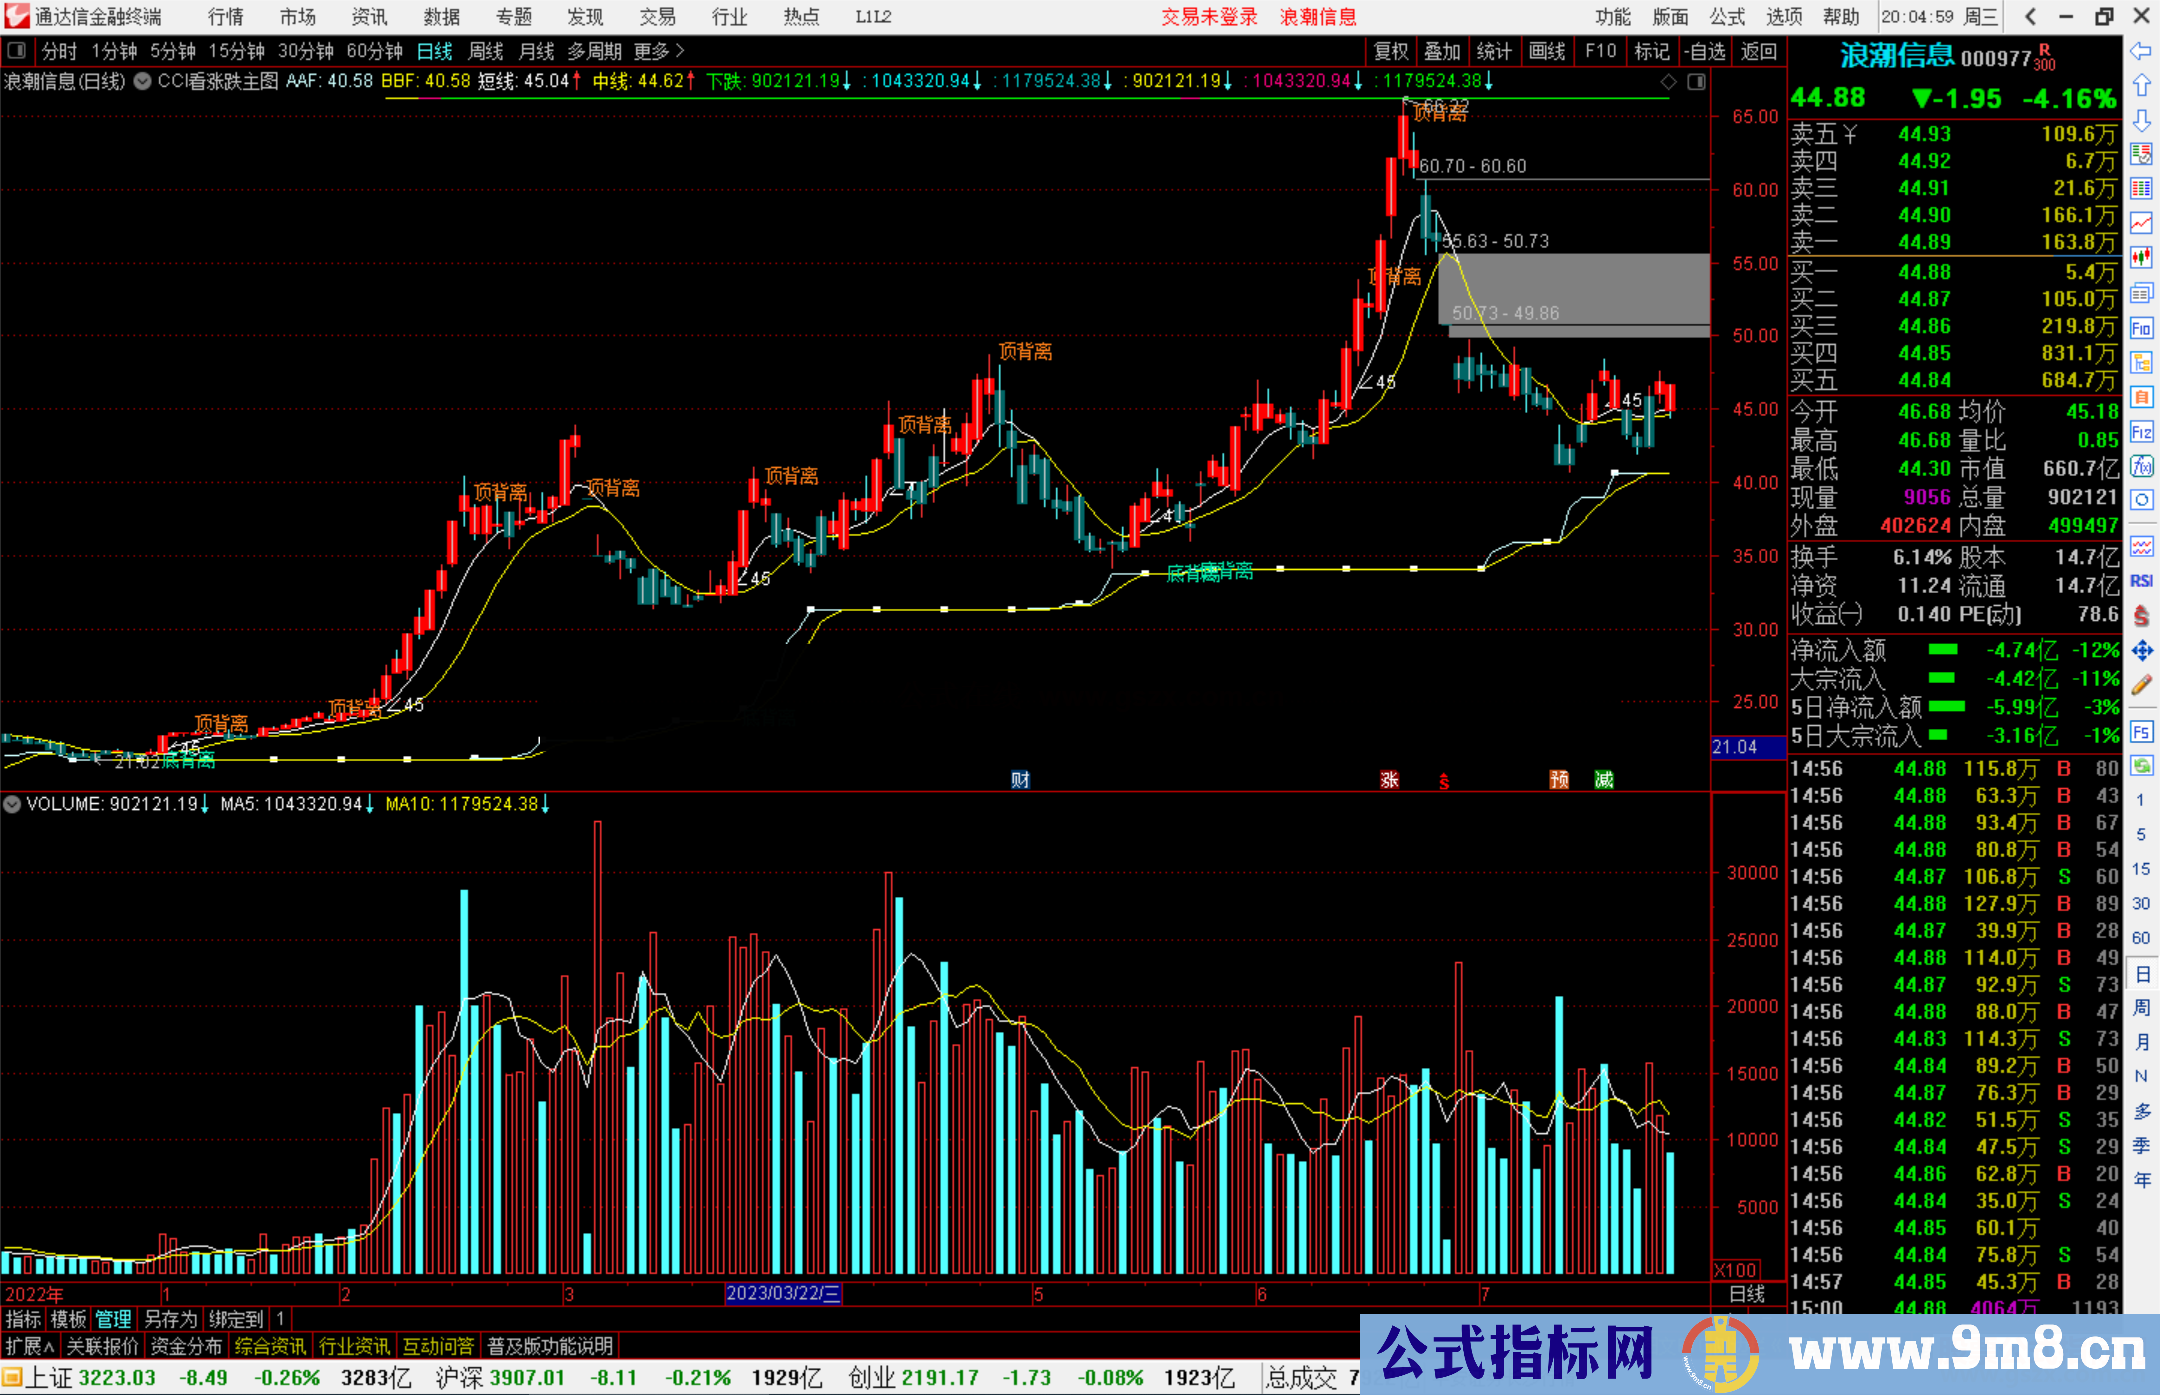Open the RSI indicator from the sidebar
2160x1395 pixels.
click(2141, 581)
